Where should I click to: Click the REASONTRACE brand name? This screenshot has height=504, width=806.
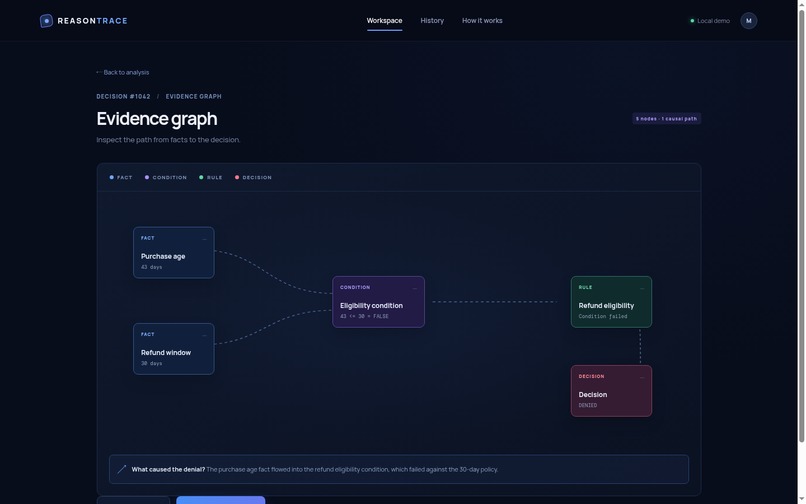pyautogui.click(x=93, y=21)
